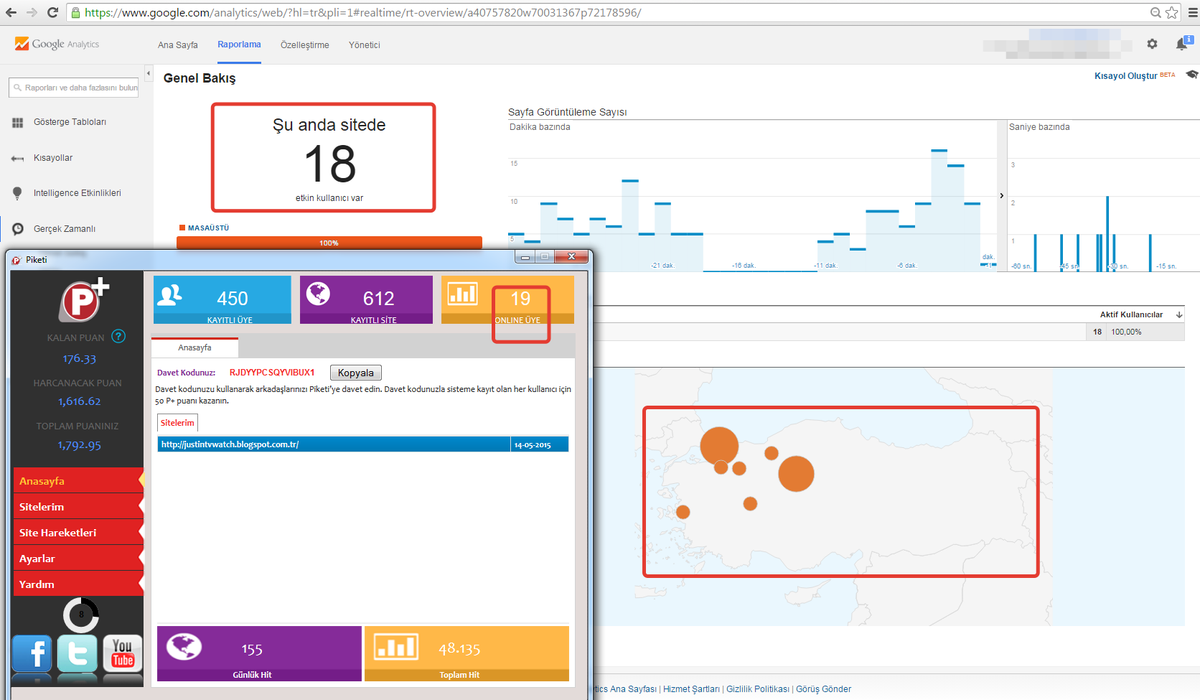The height and width of the screenshot is (700, 1200).
Task: Click the Google Analytics logo
Action: click(x=57, y=45)
